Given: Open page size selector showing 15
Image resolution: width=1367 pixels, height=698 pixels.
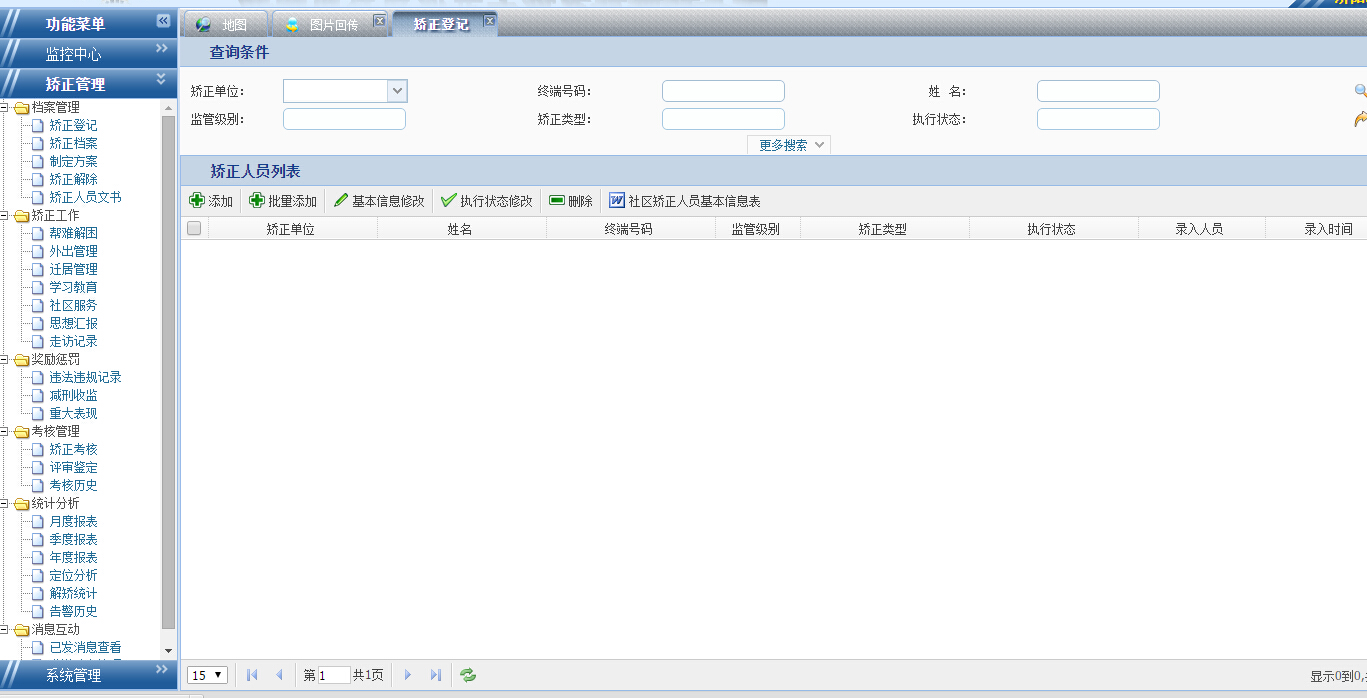Looking at the screenshot, I should pos(208,675).
